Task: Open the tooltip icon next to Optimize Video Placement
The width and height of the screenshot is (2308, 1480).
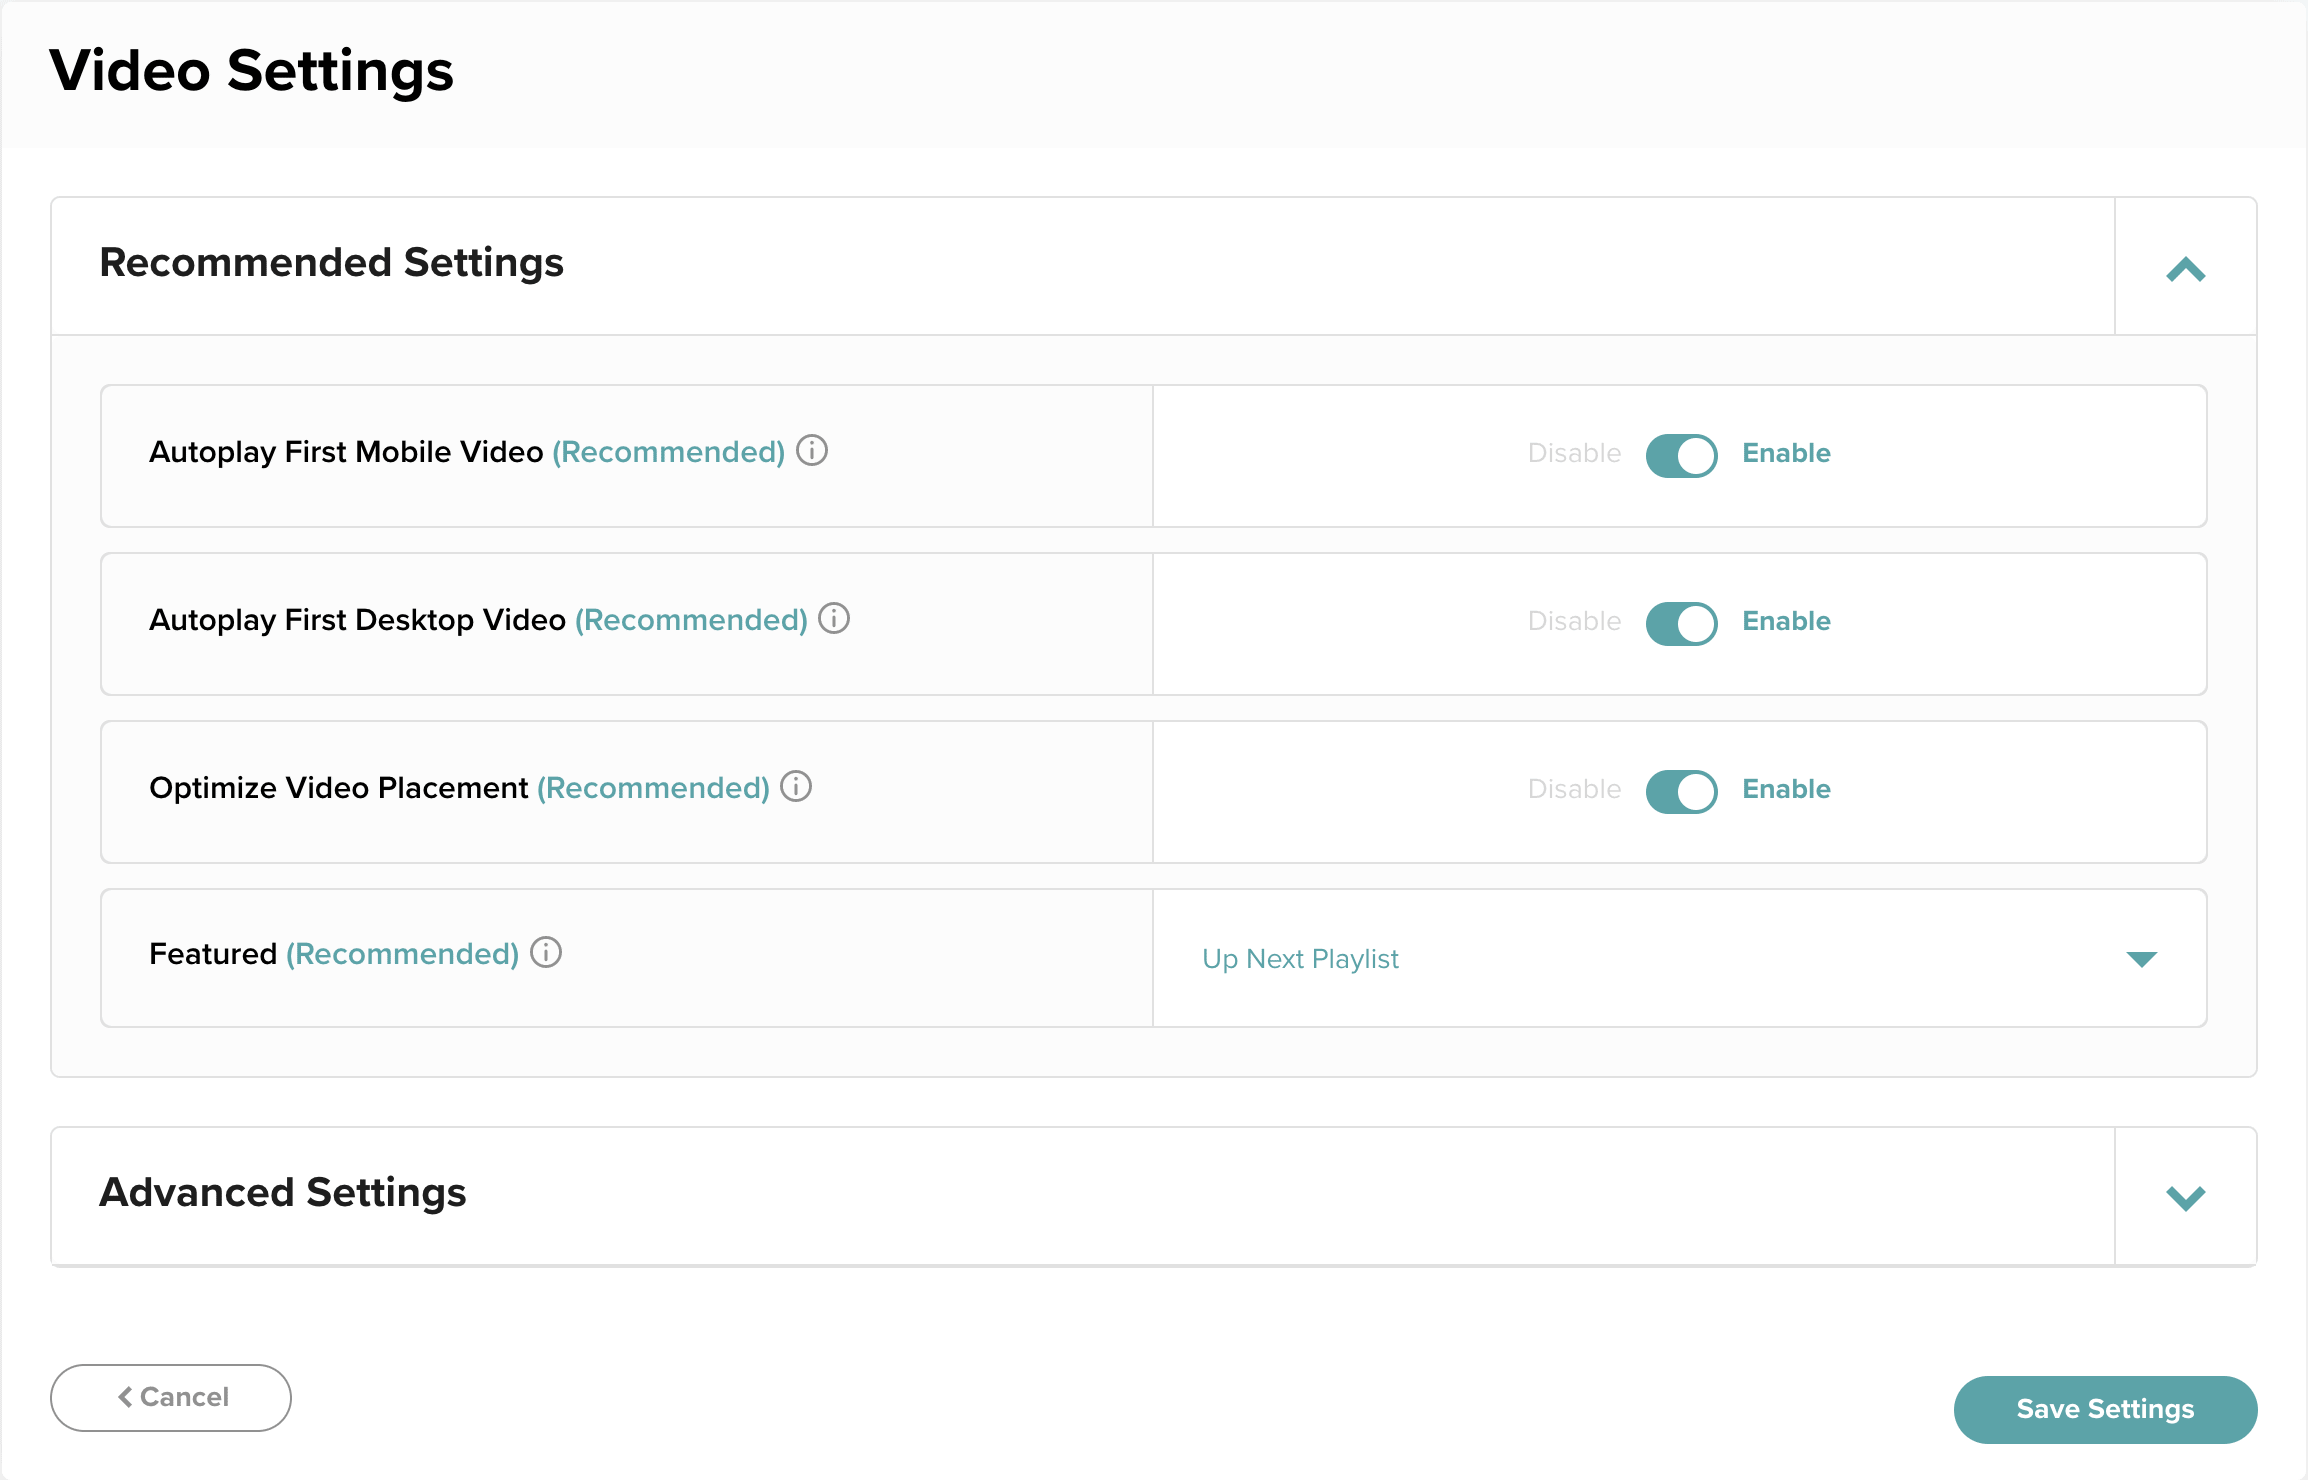Action: tap(795, 788)
